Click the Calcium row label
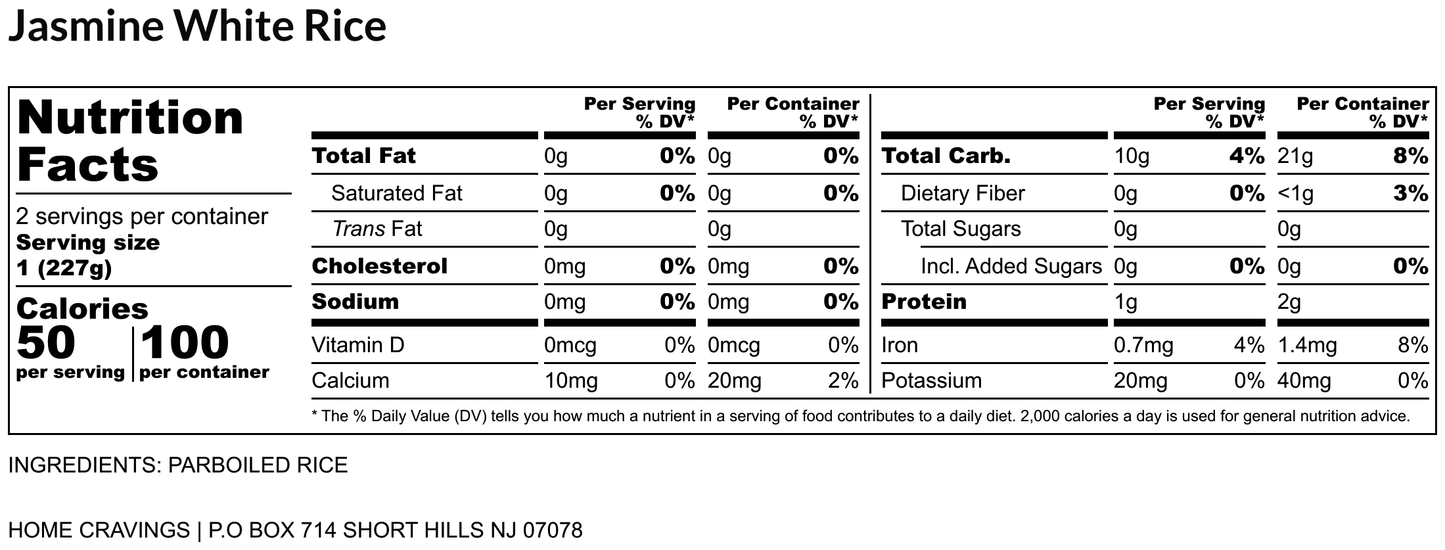Screen dimensions: 1445x550 (x=351, y=380)
